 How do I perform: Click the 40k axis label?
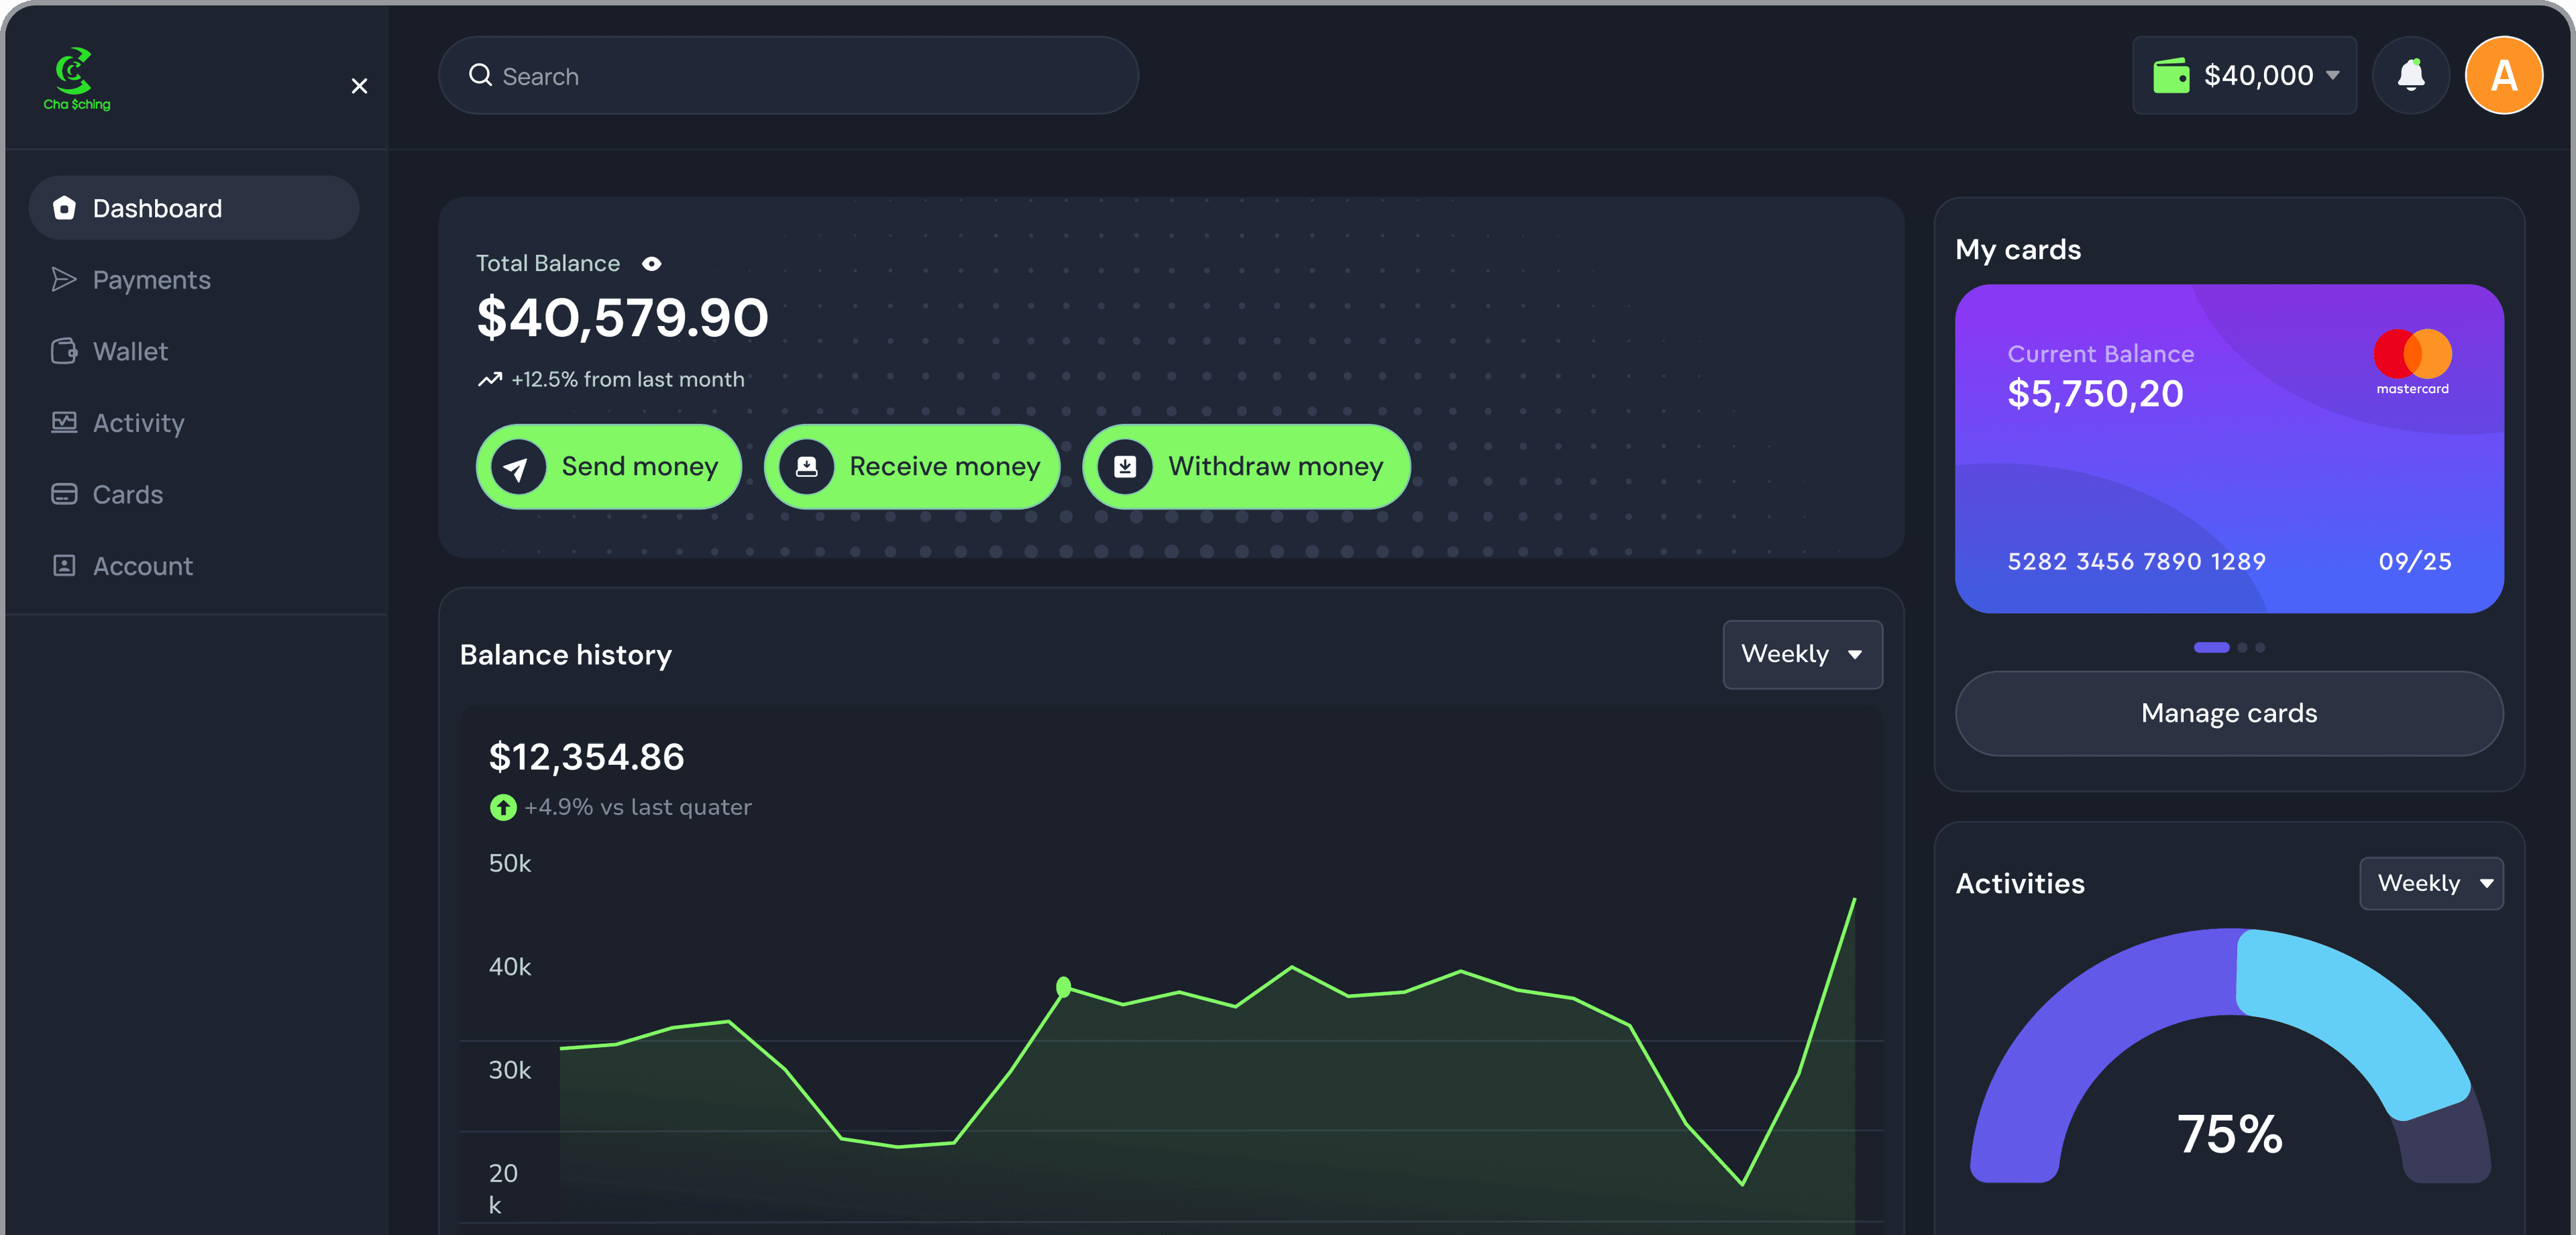(x=510, y=967)
